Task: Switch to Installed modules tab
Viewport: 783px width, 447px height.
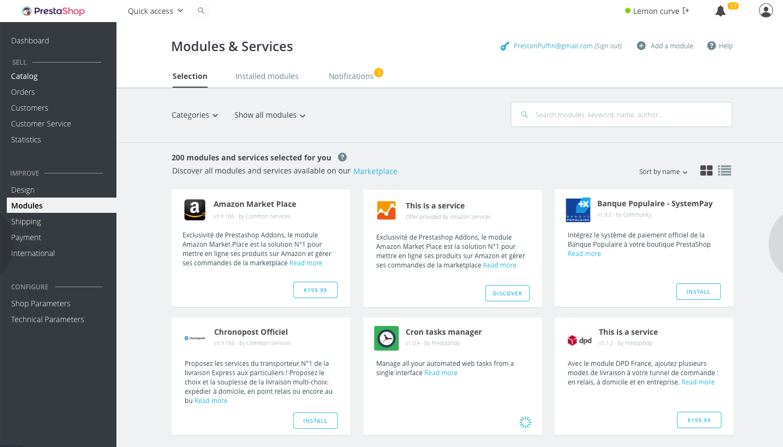Action: pyautogui.click(x=267, y=76)
